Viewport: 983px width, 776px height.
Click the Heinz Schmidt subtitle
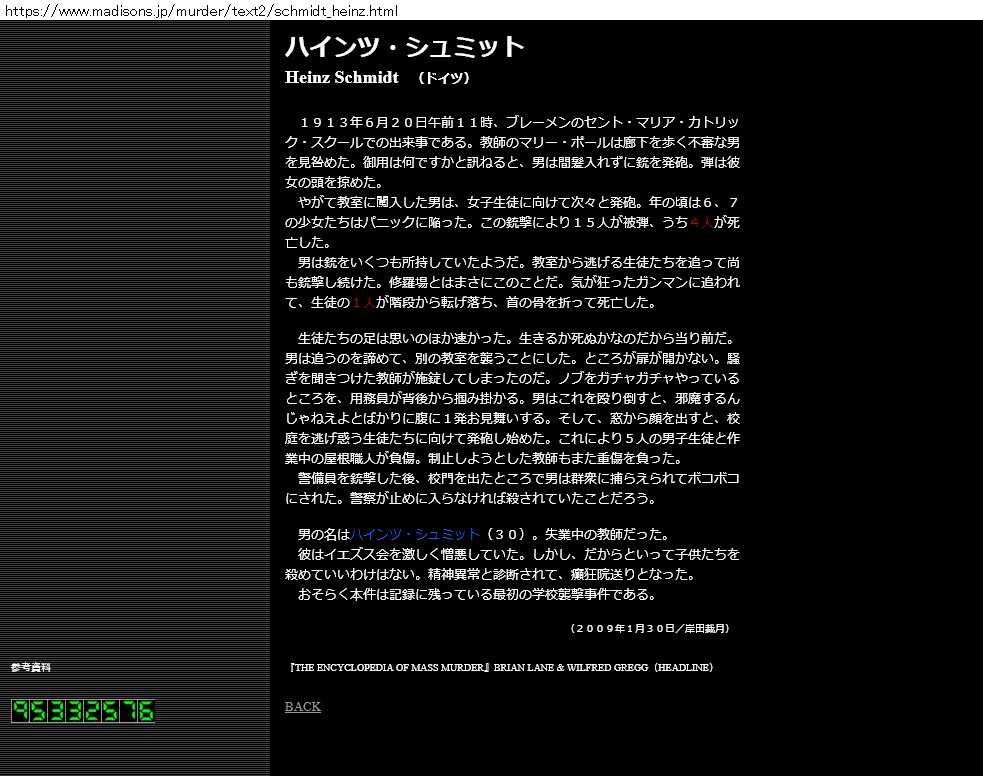pyautogui.click(x=341, y=78)
